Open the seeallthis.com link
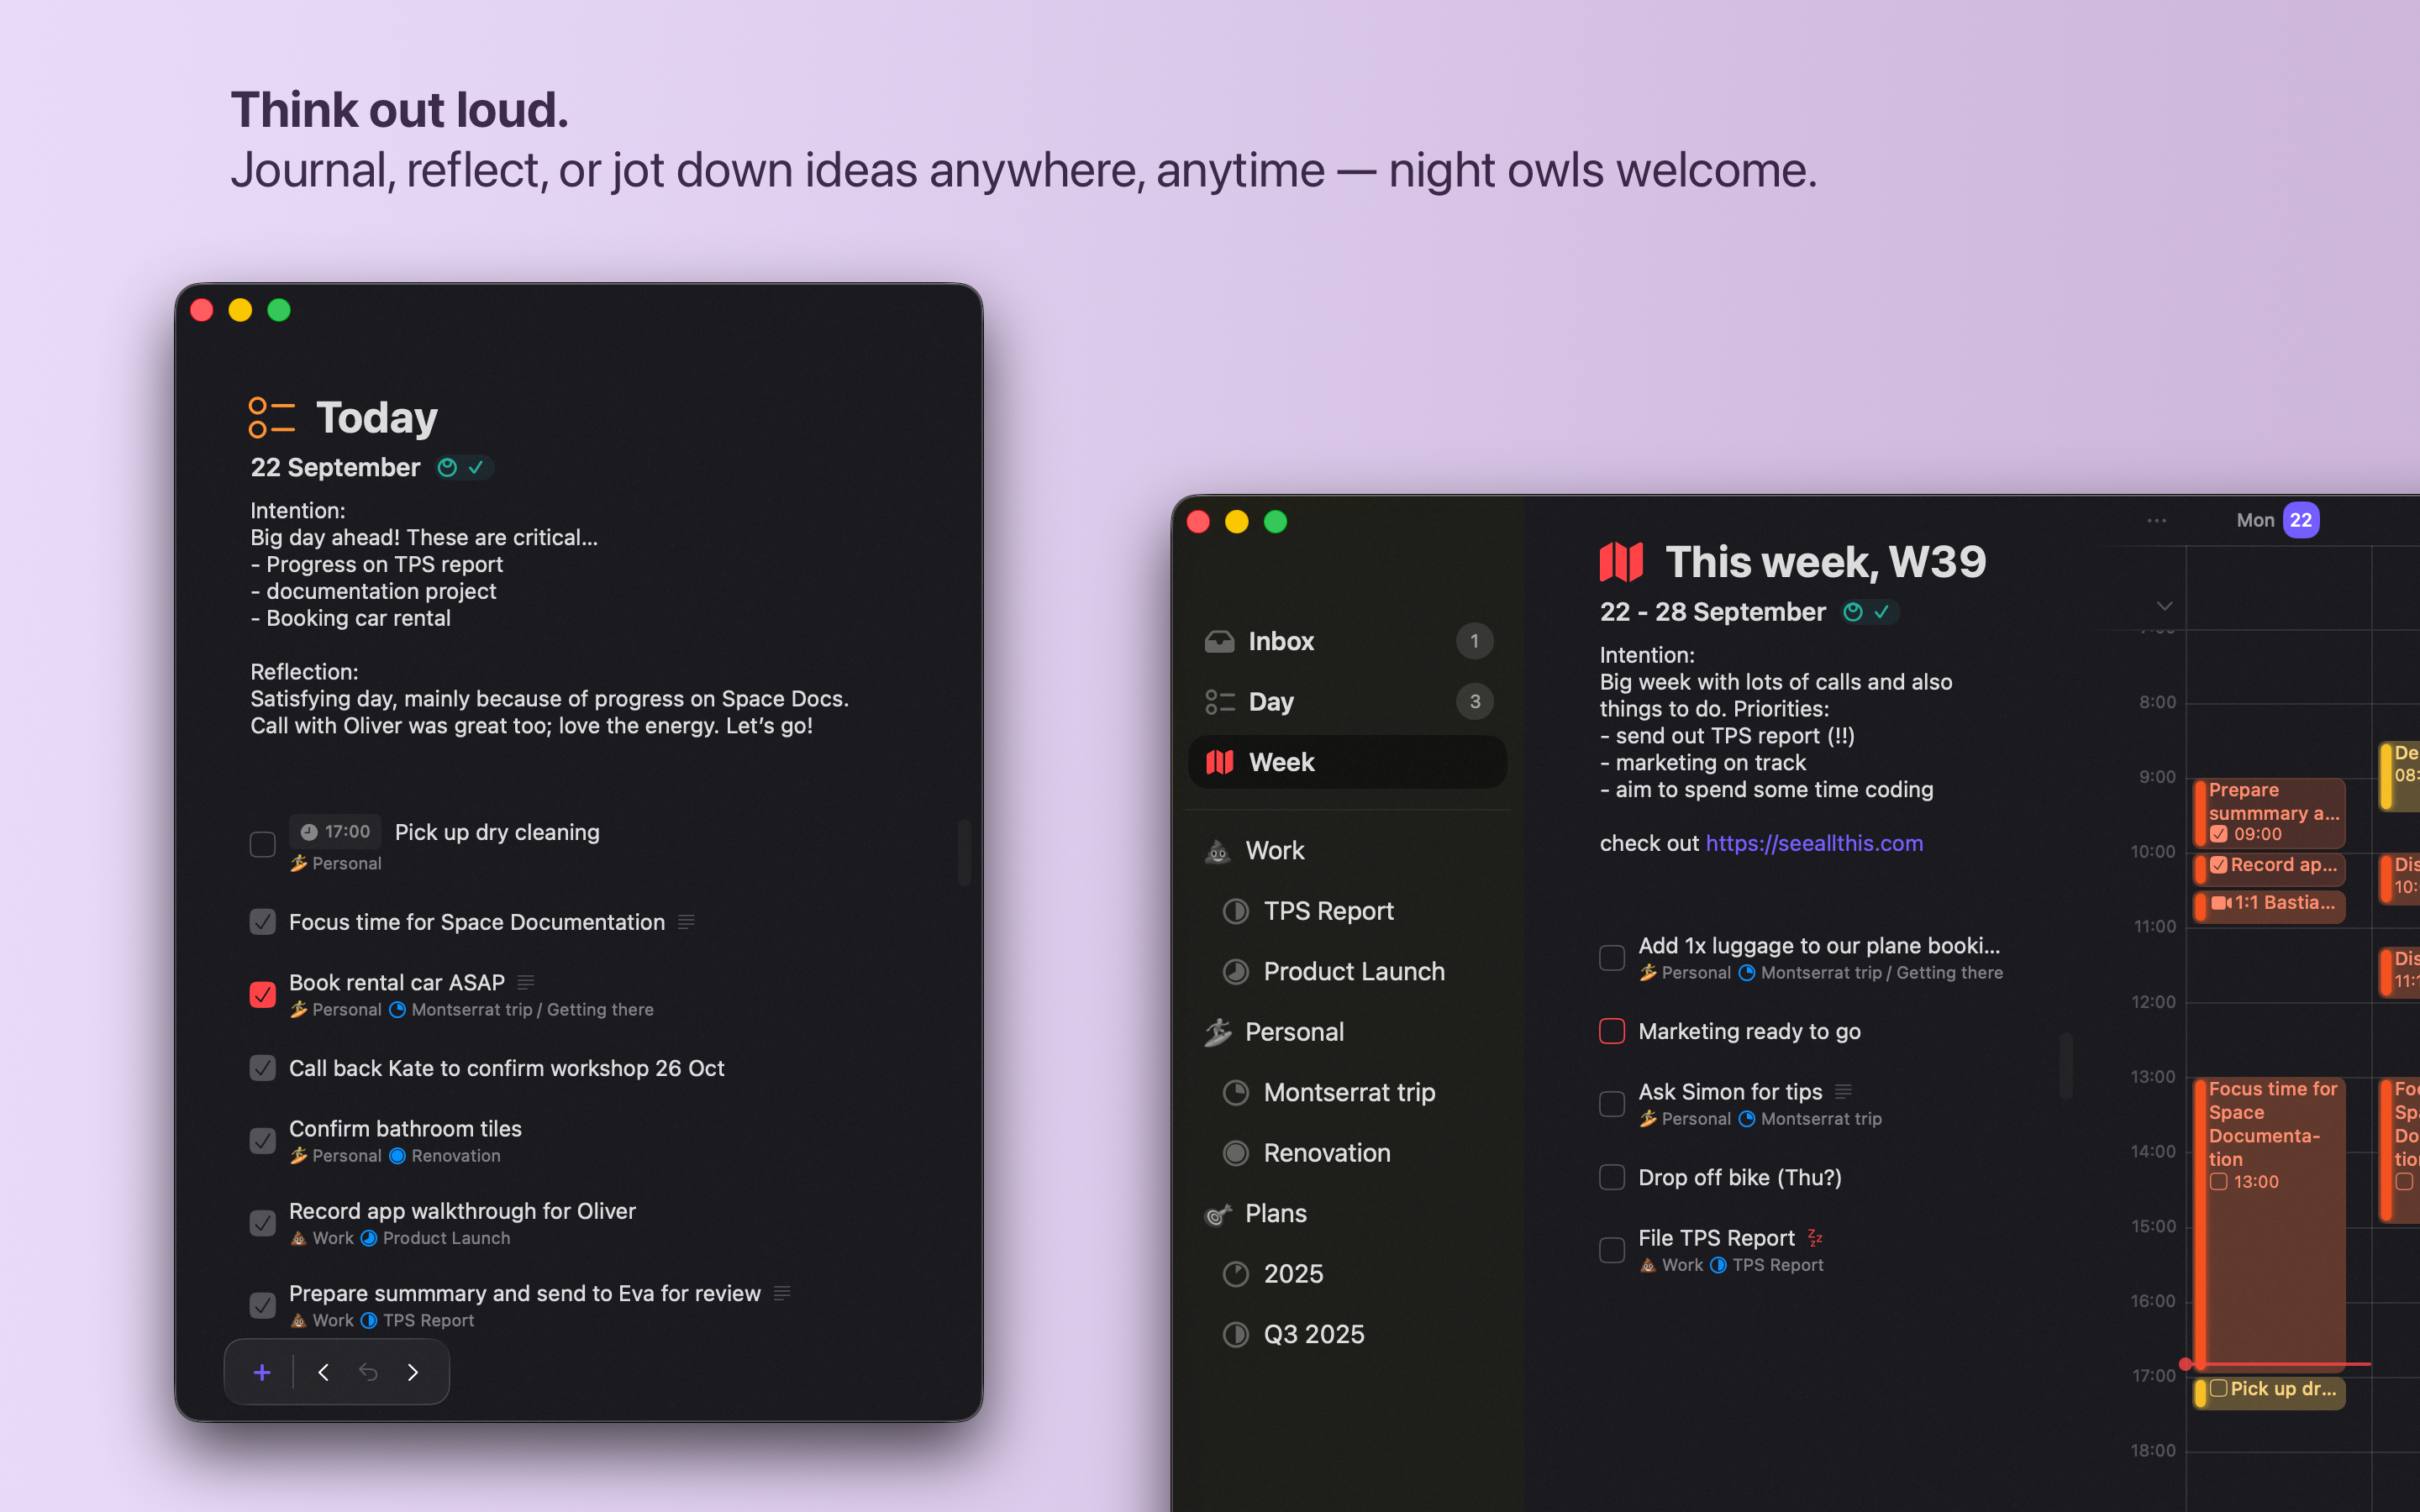 [x=1813, y=843]
